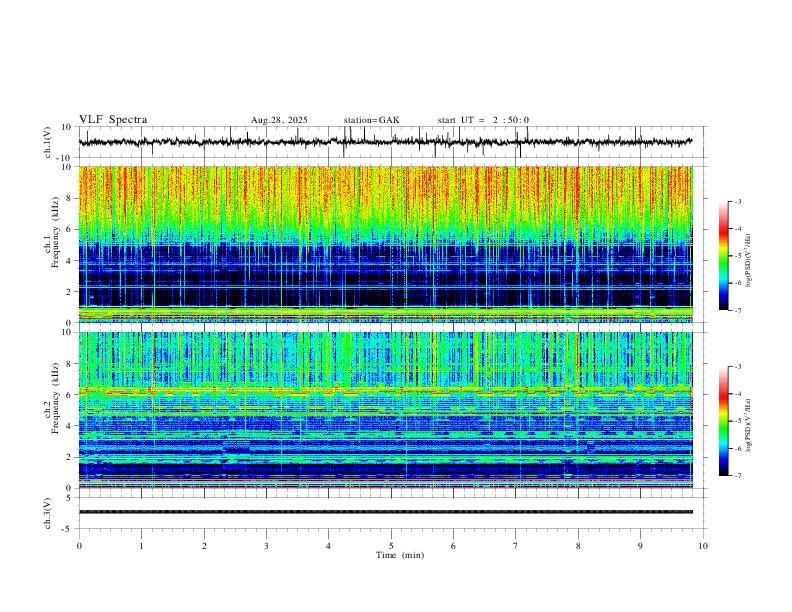792x612 pixels.
Task: Click the ch.3 axis "-5" tick label
Action: (x=68, y=529)
